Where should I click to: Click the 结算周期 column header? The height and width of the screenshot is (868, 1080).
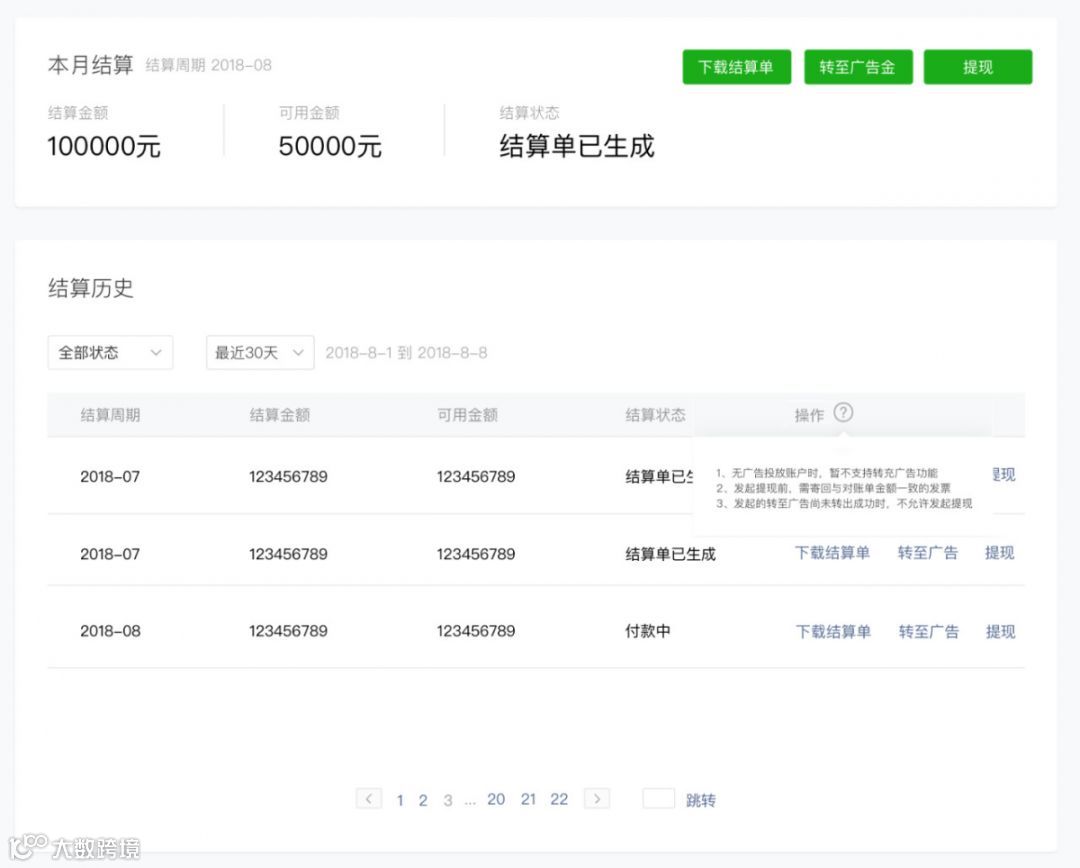[x=110, y=415]
